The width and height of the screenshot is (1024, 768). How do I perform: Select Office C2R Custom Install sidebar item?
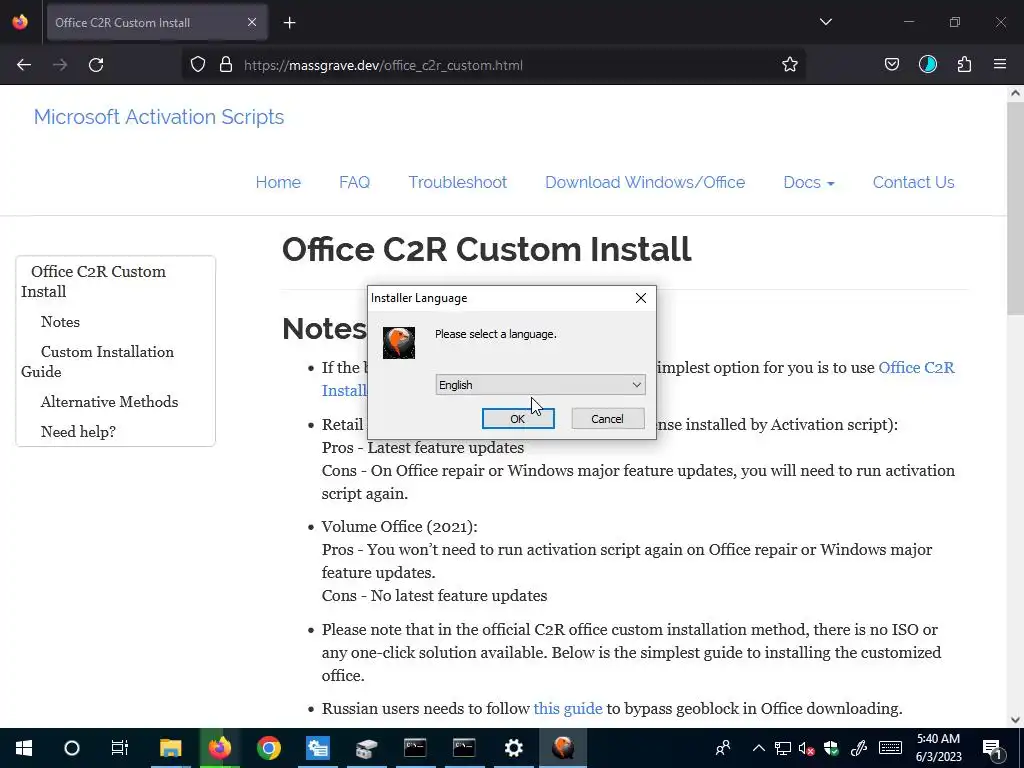93,281
